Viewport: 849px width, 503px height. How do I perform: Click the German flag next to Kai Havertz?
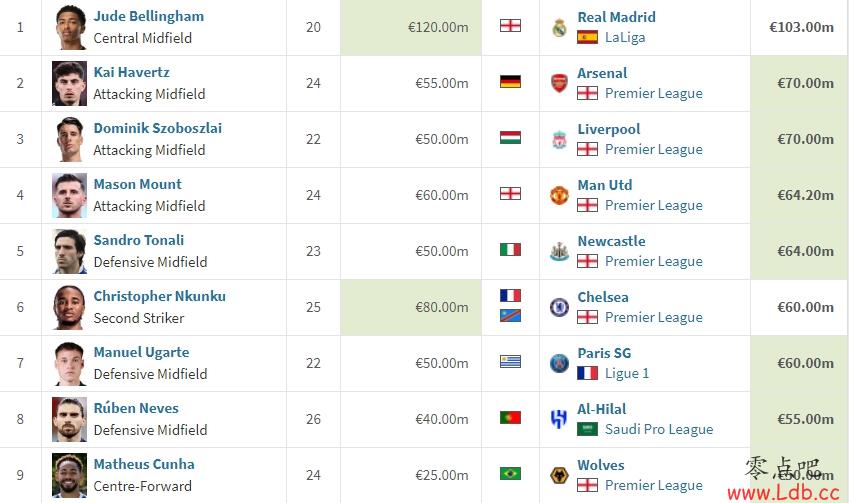(510, 82)
